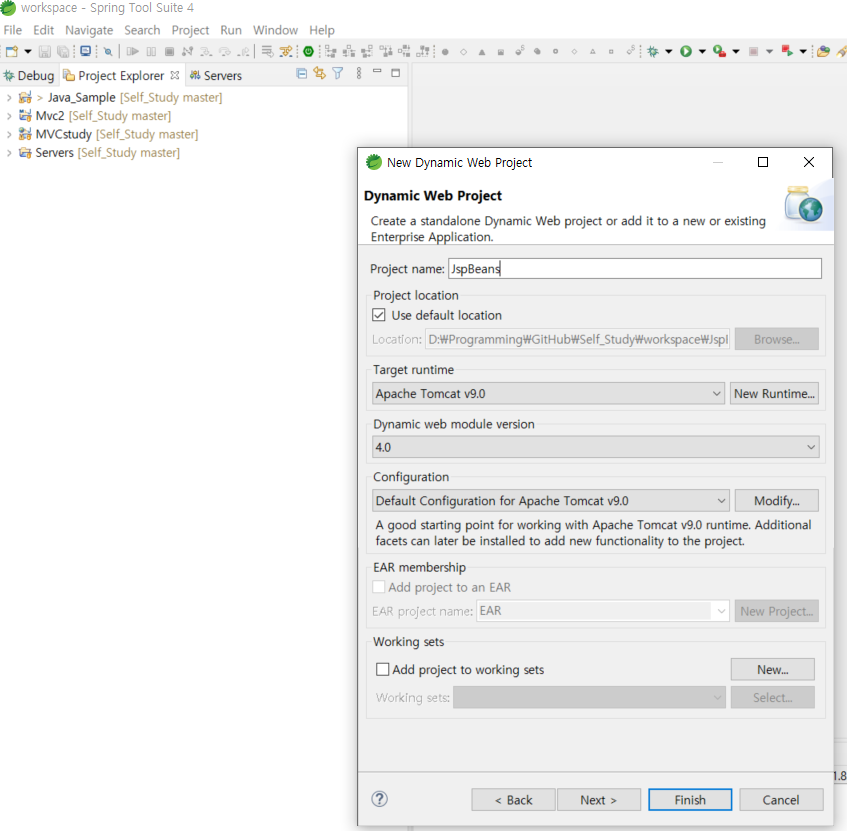Maximize the New Dynamic Web Project dialog
847x831 pixels.
tap(763, 162)
